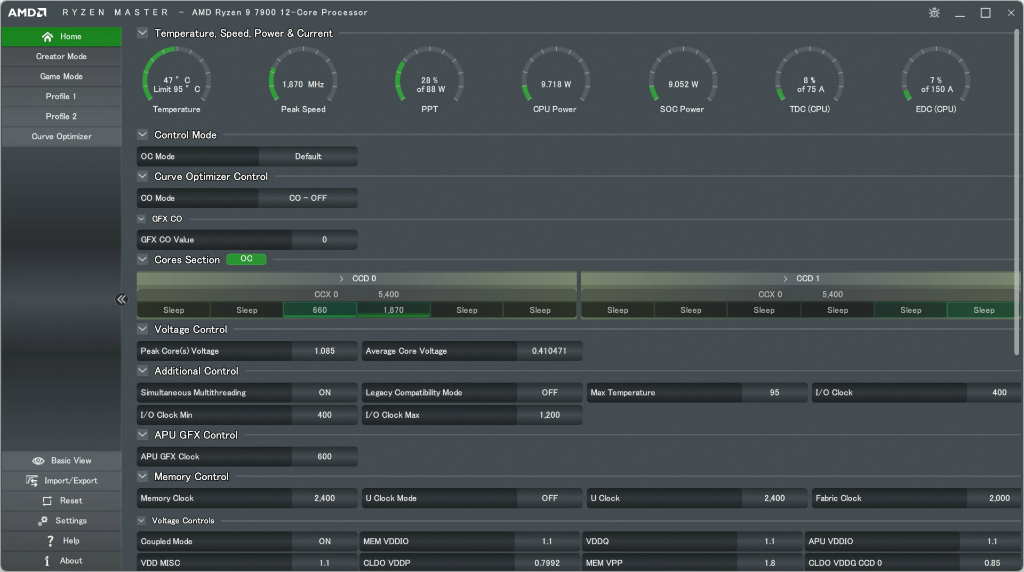Click the Import/Export button label
The height and width of the screenshot is (572, 1024).
71,481
